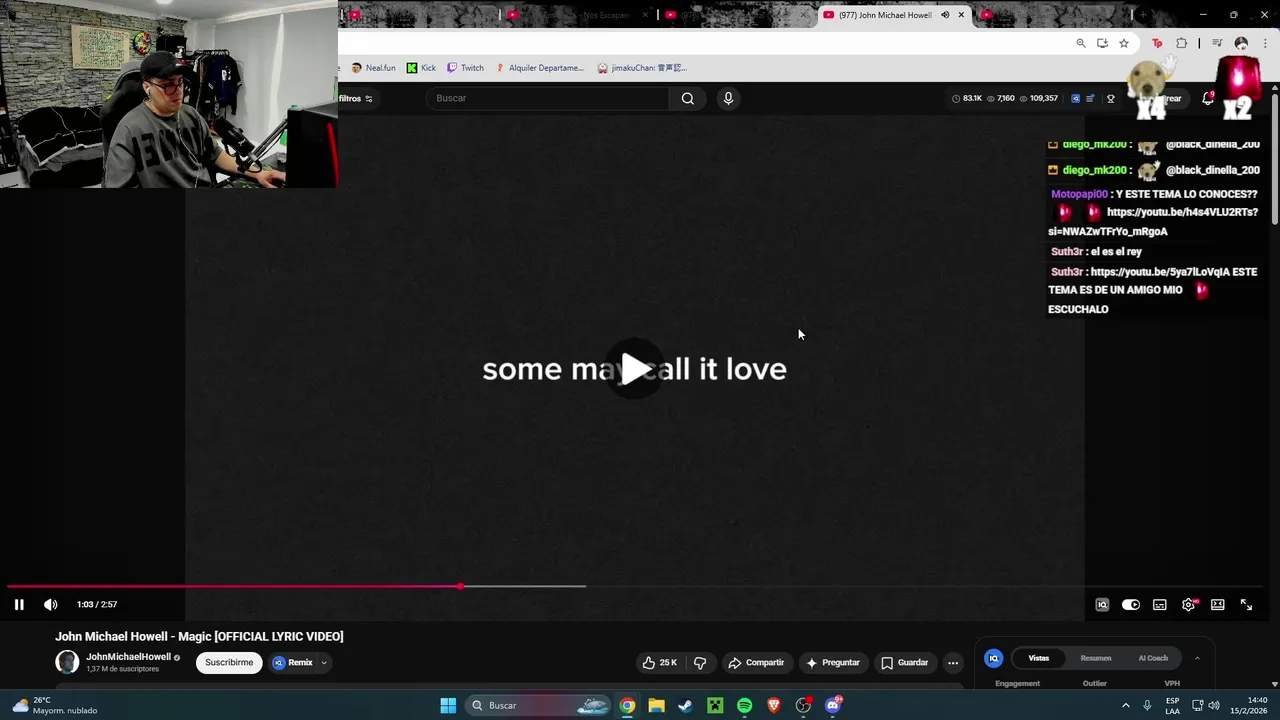The image size is (1280, 720).
Task: Open Discord from the taskbar
Action: (833, 706)
